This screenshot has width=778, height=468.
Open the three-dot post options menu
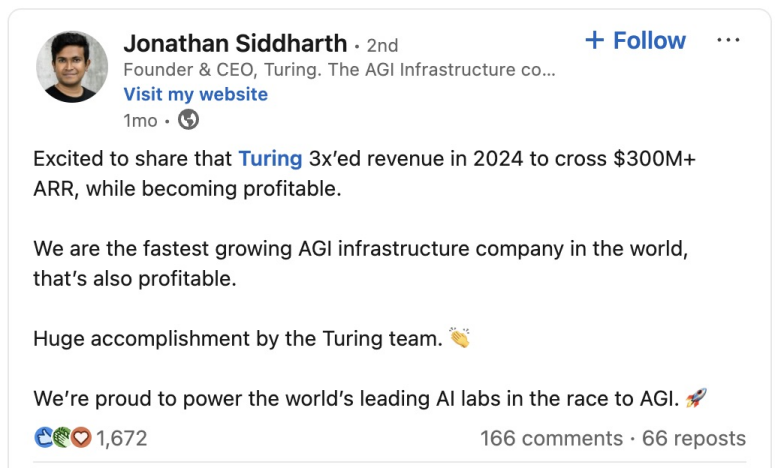[x=729, y=41]
